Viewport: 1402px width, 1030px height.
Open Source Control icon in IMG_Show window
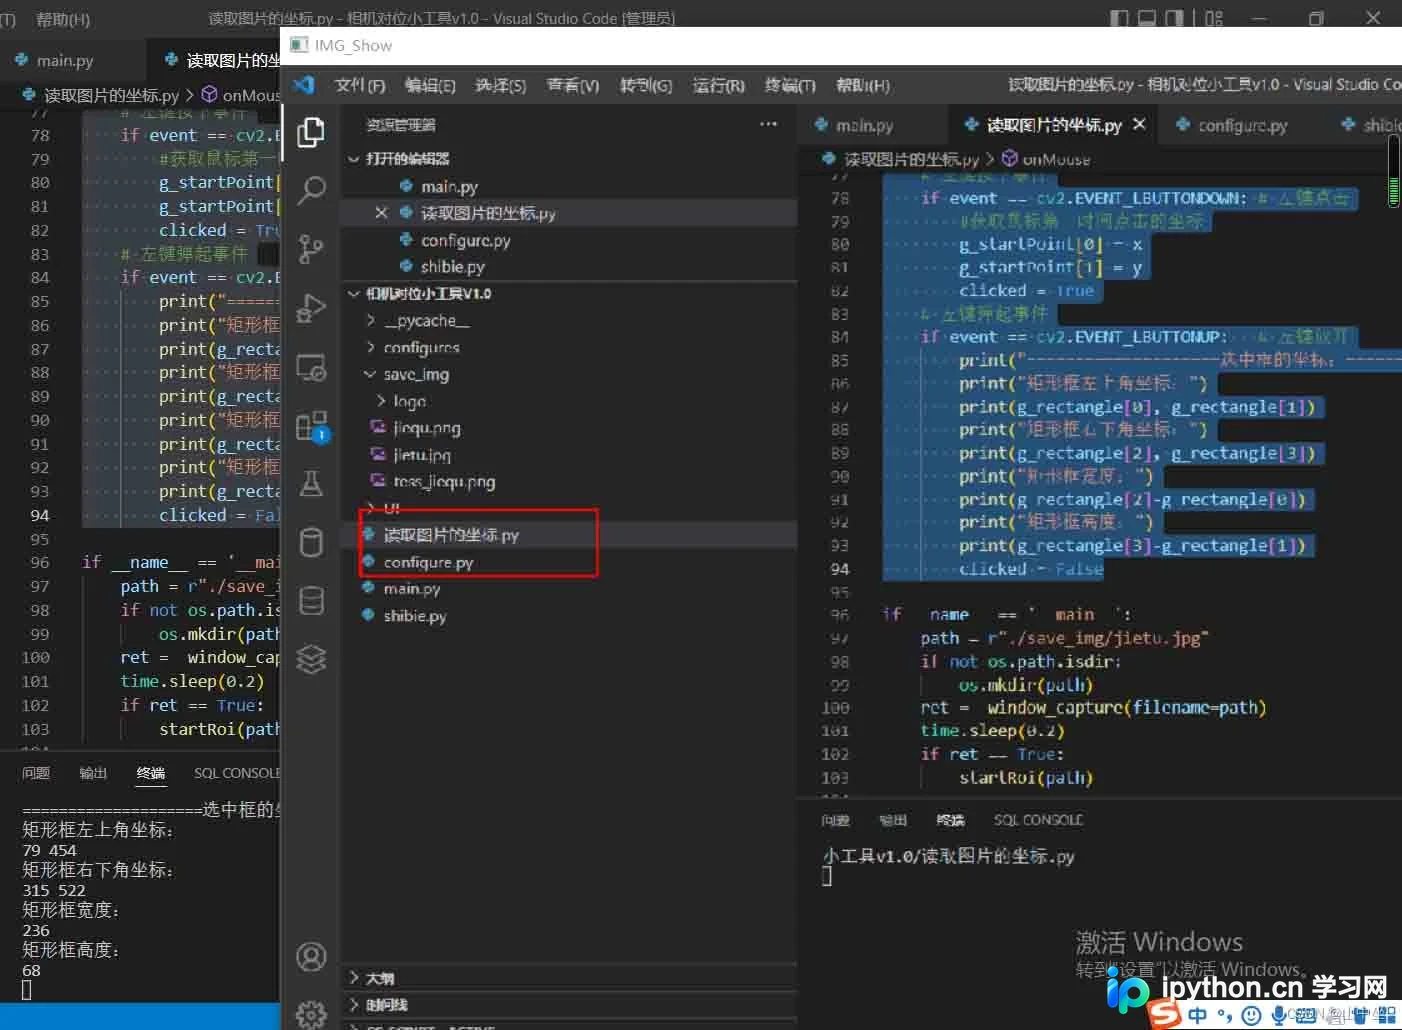pyautogui.click(x=311, y=248)
